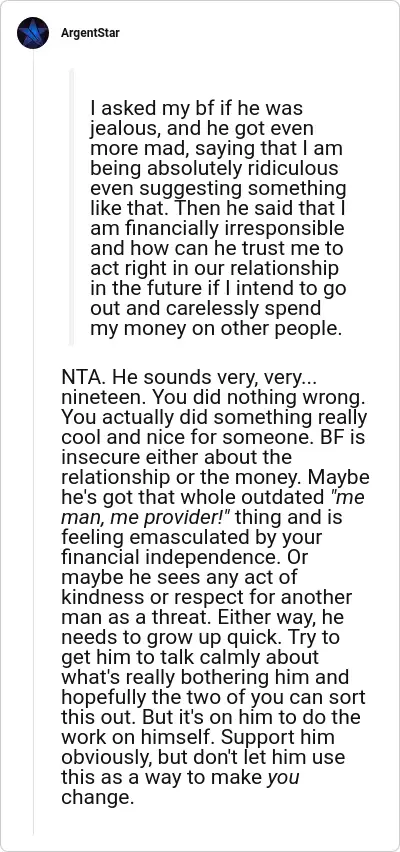The height and width of the screenshot is (852, 400).
Task: Click the ArgentStar blue star avatar
Action: click(x=33, y=33)
